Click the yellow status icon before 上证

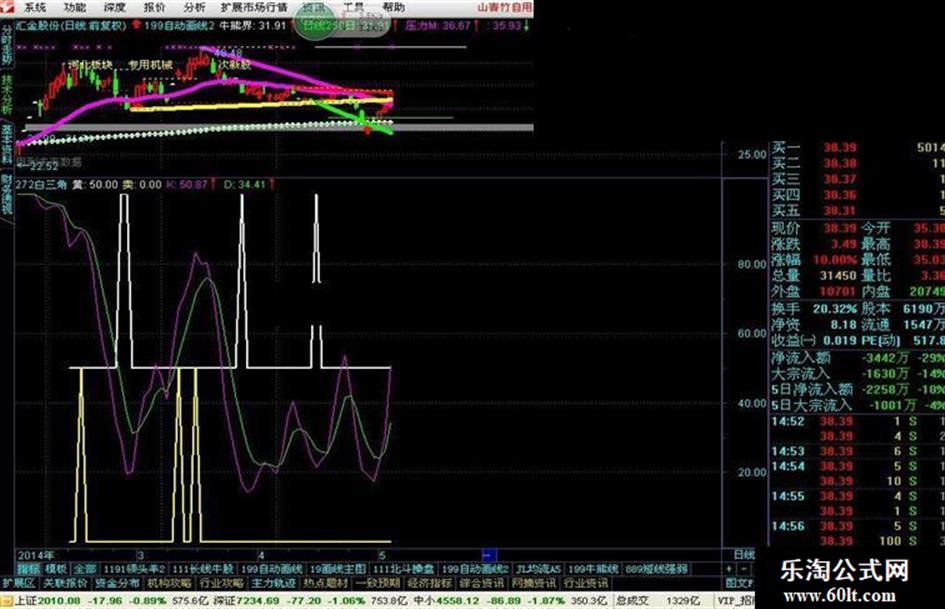[x=7, y=601]
